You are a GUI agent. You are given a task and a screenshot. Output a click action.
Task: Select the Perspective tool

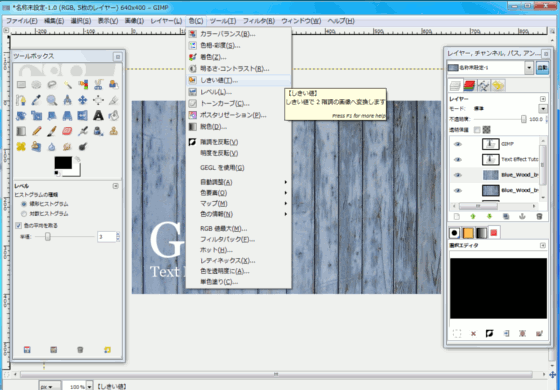pos(68,116)
